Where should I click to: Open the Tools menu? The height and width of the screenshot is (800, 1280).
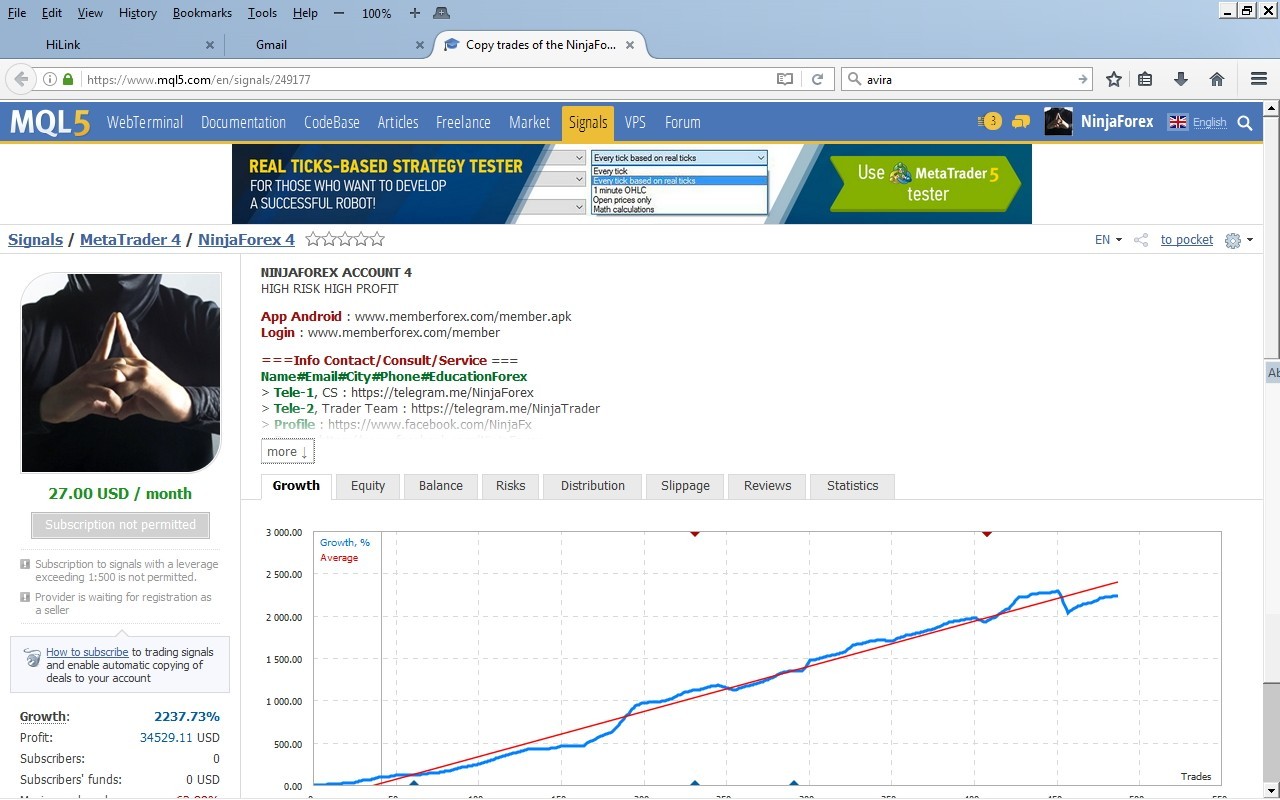[x=263, y=13]
